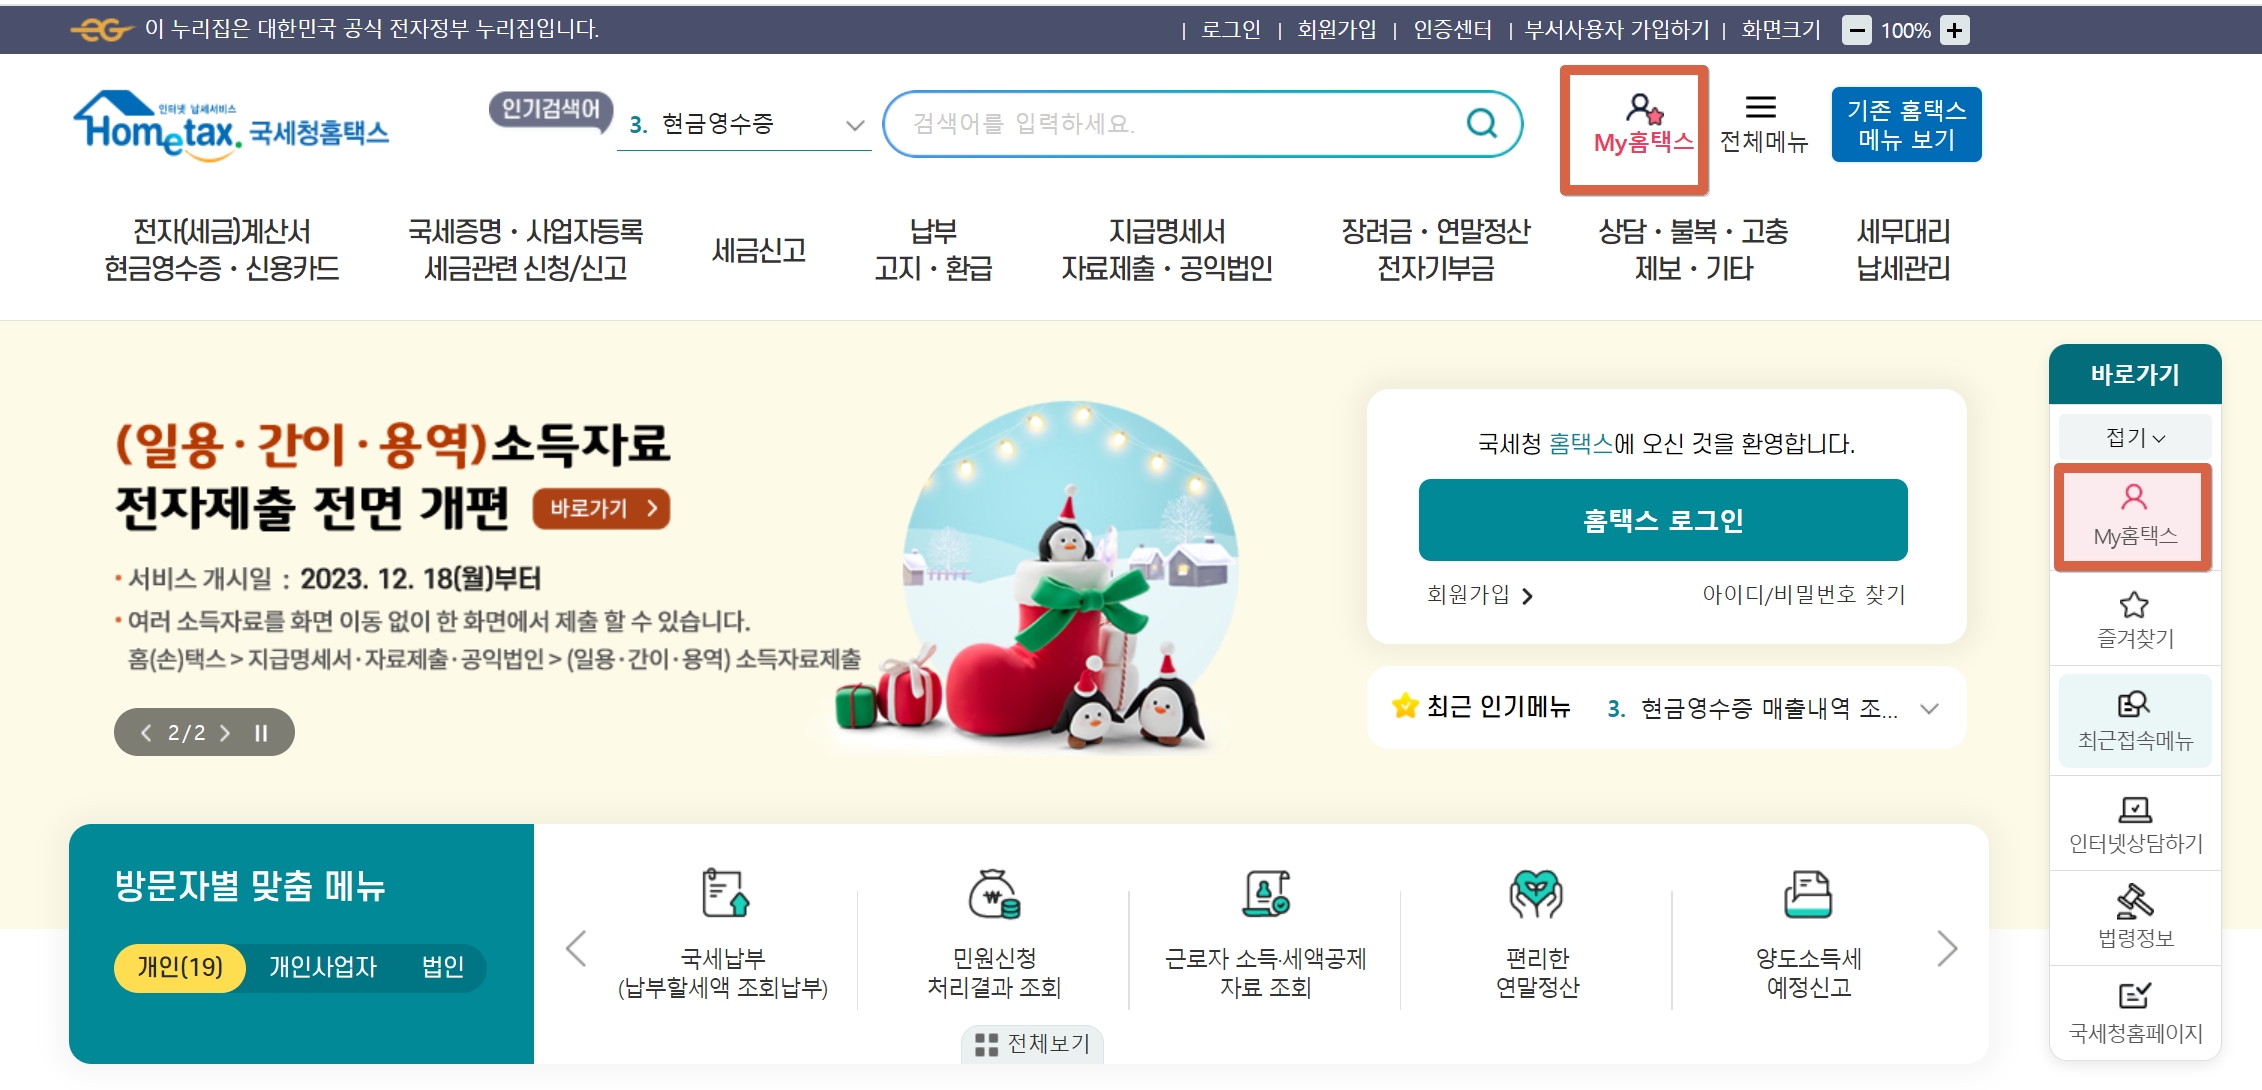Image resolution: width=2262 pixels, height=1090 pixels.
Task: Increase screen size with plus button
Action: point(1955,30)
